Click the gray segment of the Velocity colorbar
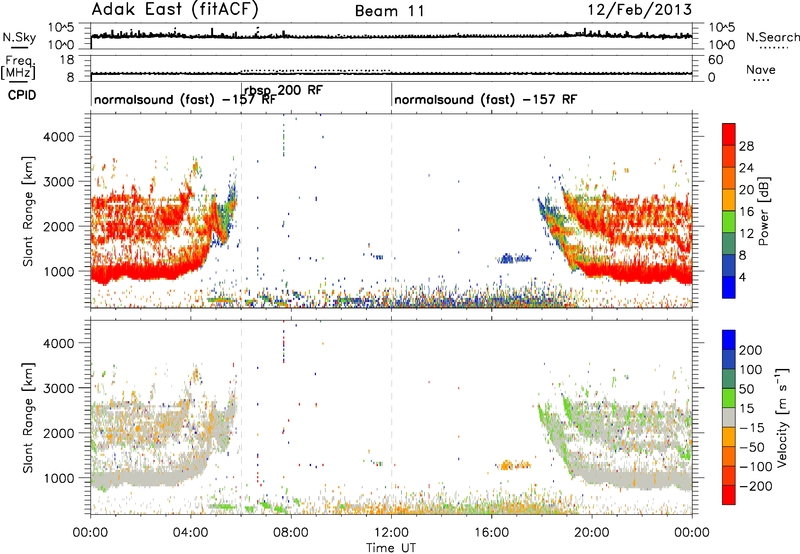The height and width of the screenshot is (554, 800). [729, 417]
